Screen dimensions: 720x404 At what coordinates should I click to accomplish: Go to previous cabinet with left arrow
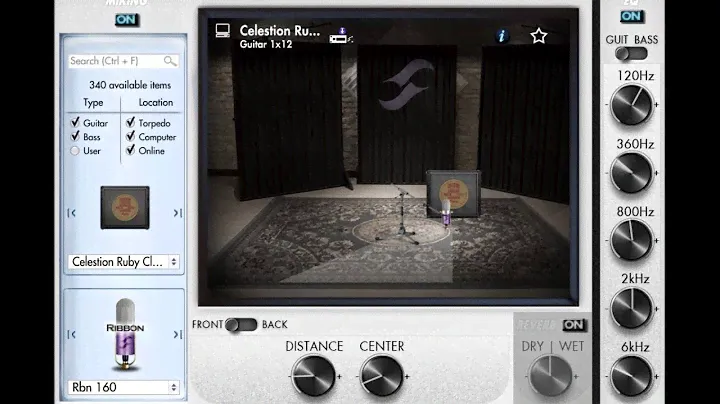pos(71,213)
